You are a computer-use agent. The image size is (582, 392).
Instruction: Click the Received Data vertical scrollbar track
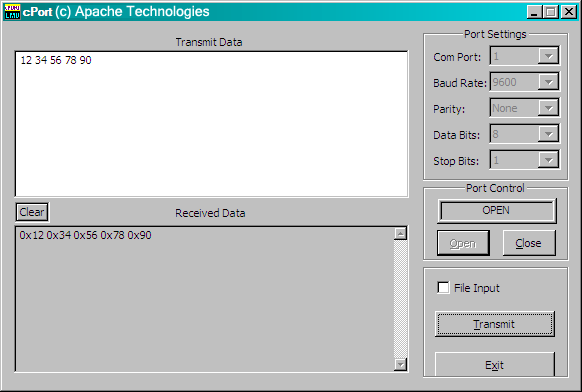point(400,299)
